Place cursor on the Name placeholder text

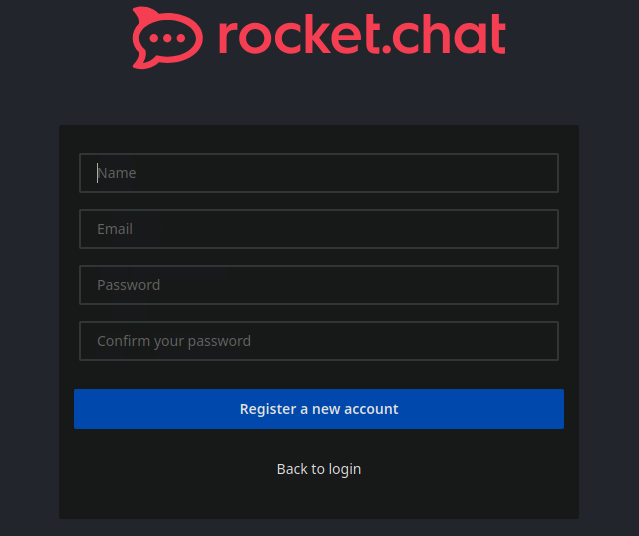point(117,173)
